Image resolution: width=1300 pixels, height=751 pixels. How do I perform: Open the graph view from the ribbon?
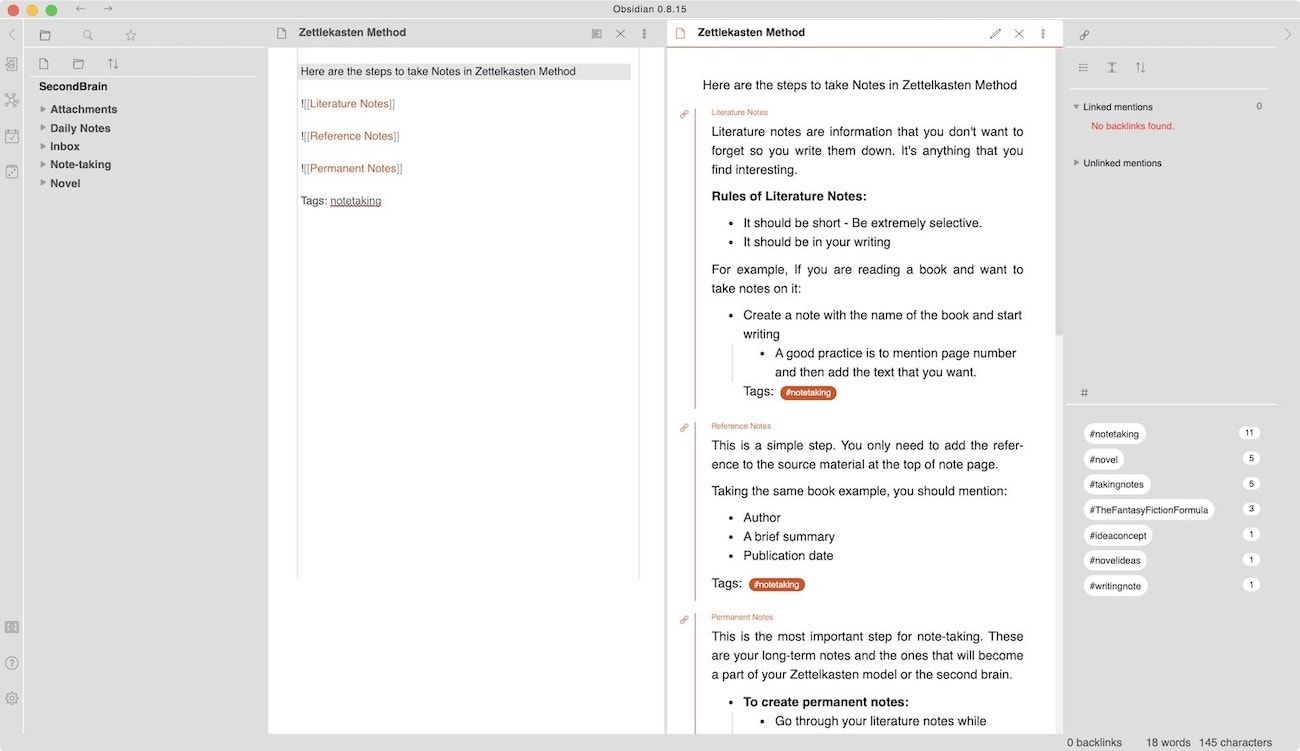click(x=12, y=100)
